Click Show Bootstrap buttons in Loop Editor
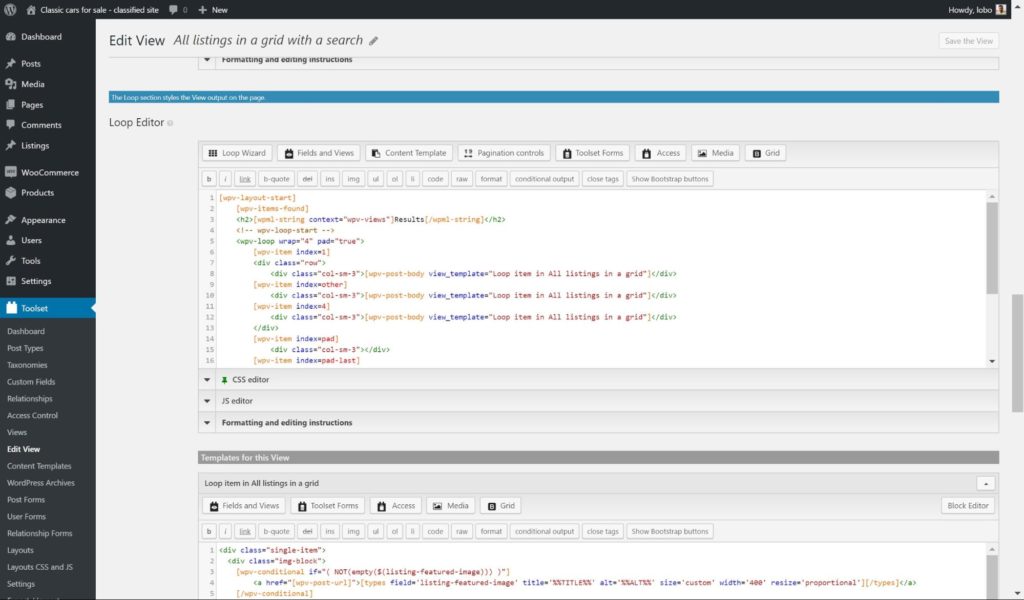This screenshot has width=1024, height=600. (670, 179)
